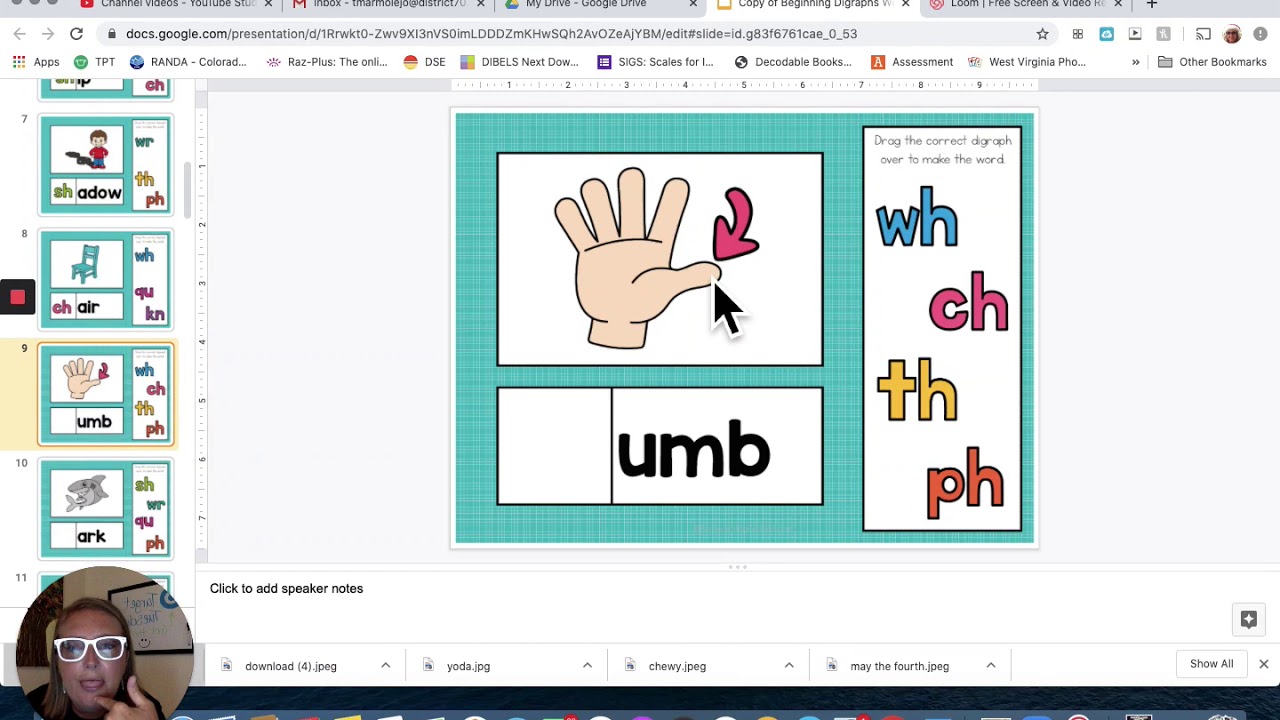
Task: Click to add speaker notes
Action: coord(286,589)
